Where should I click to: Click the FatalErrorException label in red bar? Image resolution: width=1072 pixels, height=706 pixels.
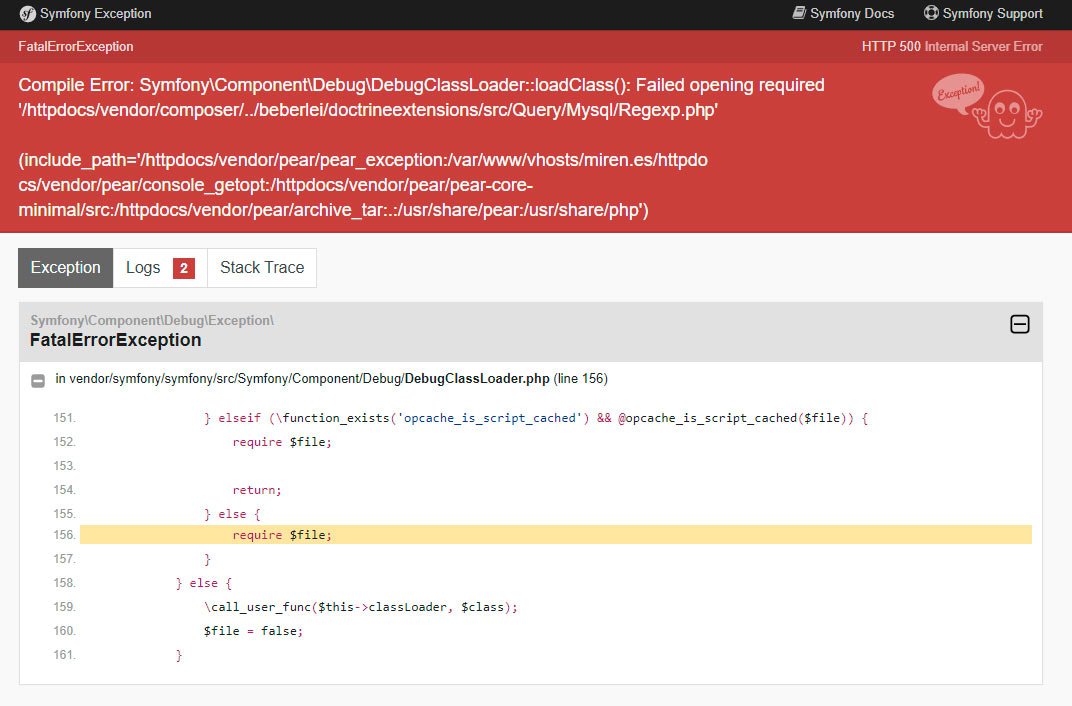click(x=76, y=46)
